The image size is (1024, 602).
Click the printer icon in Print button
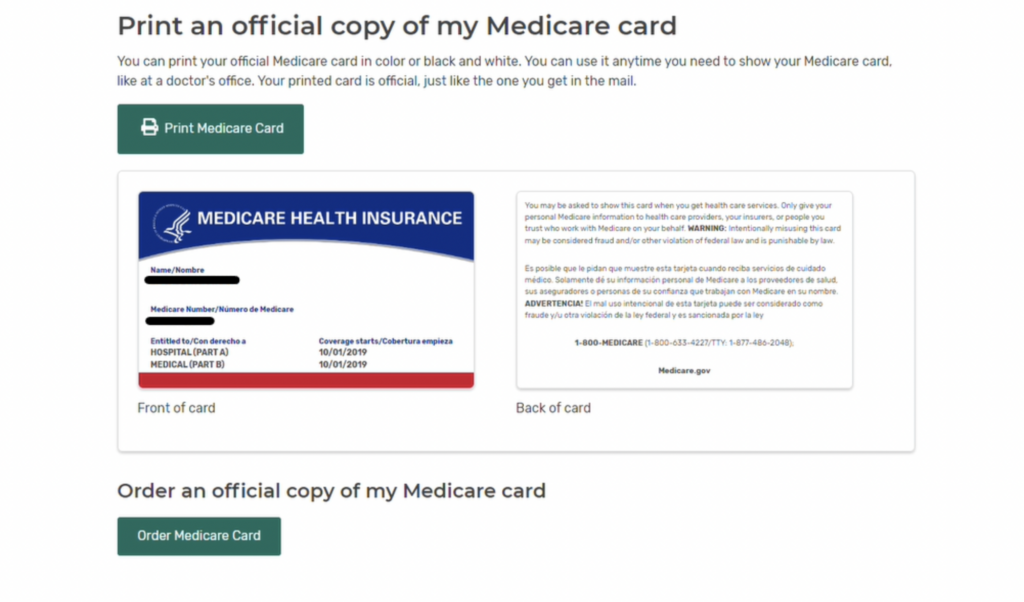click(x=150, y=127)
